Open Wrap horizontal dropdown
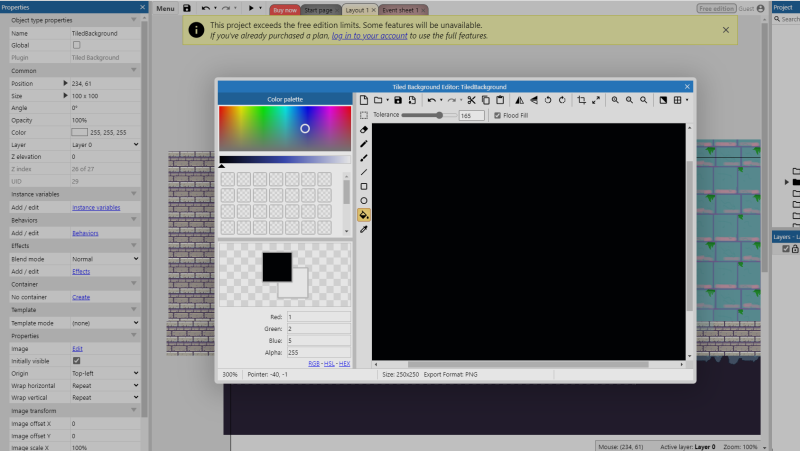Viewport: 800px width, 451px height. pyautogui.click(x=105, y=386)
